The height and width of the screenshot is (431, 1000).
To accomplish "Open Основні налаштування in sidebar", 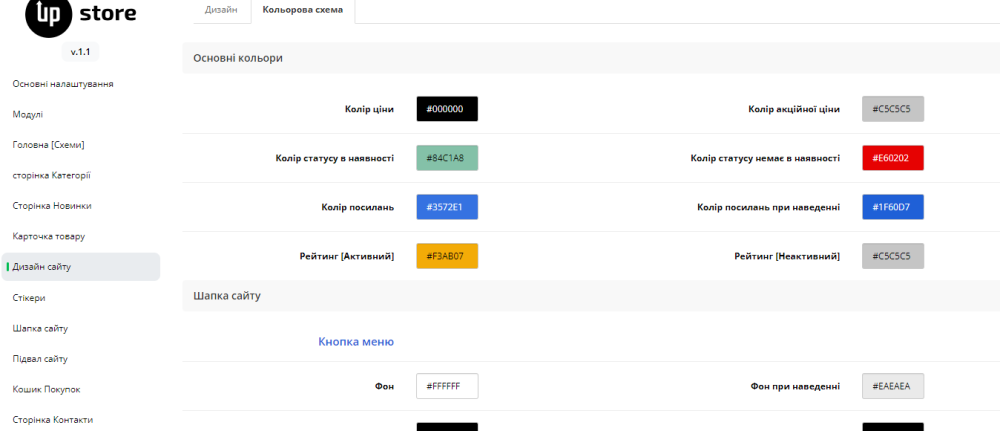I will click(63, 84).
